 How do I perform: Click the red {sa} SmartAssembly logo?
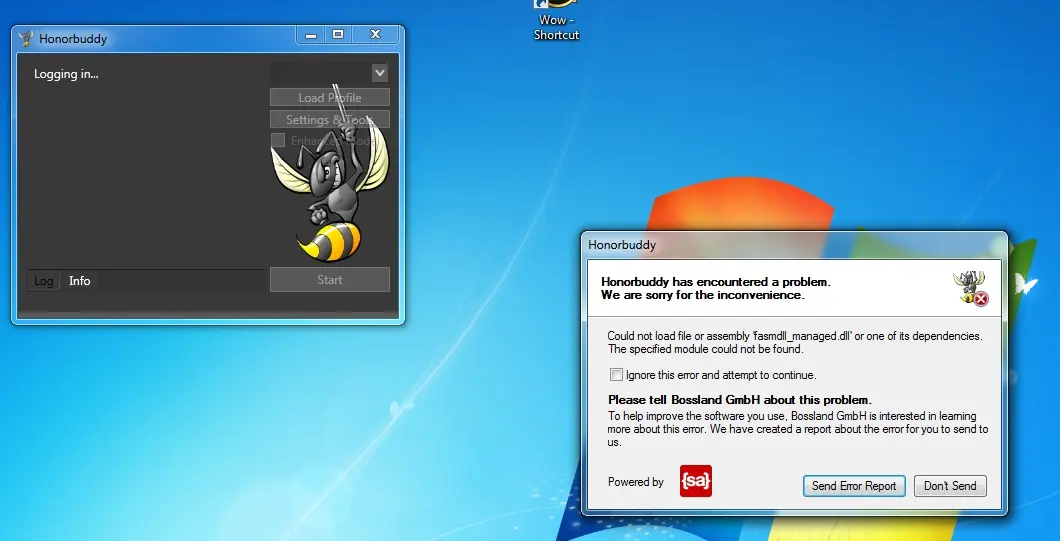point(696,481)
